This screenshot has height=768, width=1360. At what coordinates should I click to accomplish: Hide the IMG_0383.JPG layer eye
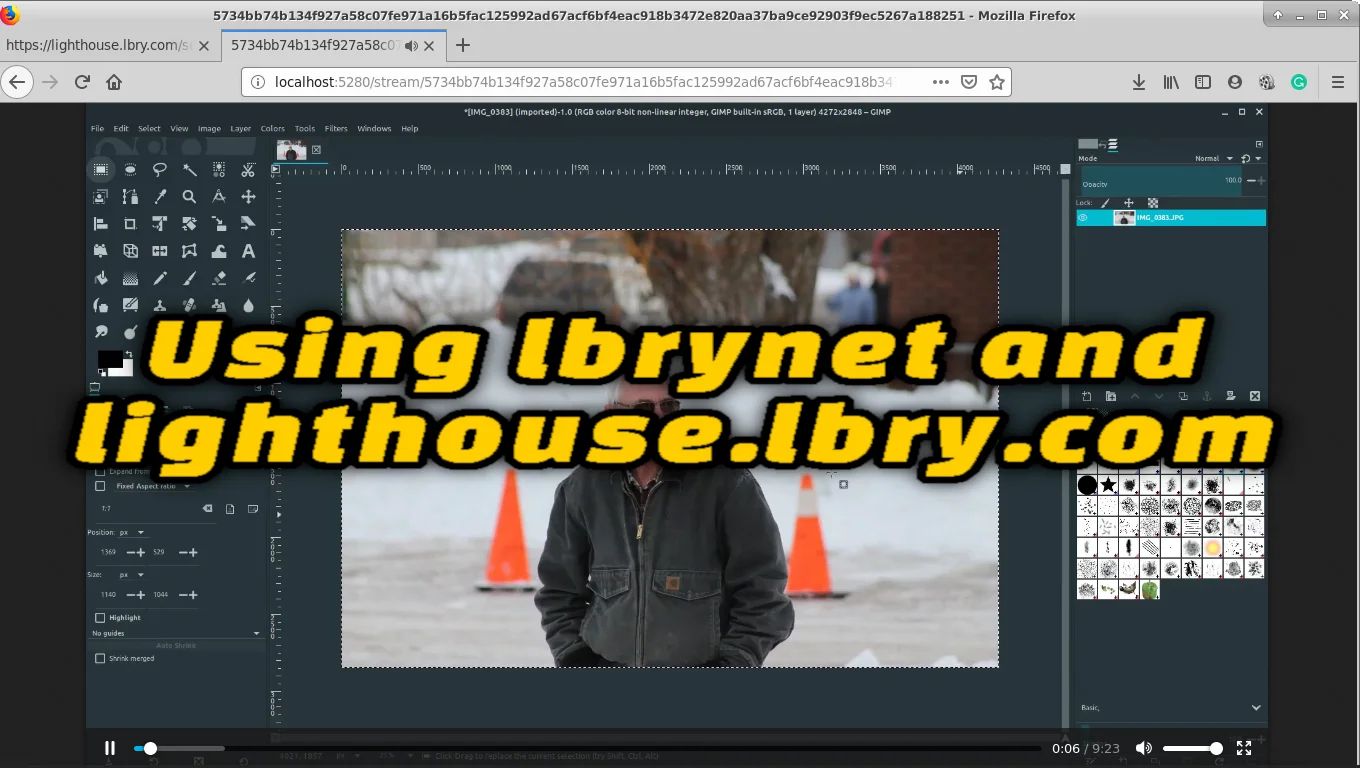click(1083, 217)
